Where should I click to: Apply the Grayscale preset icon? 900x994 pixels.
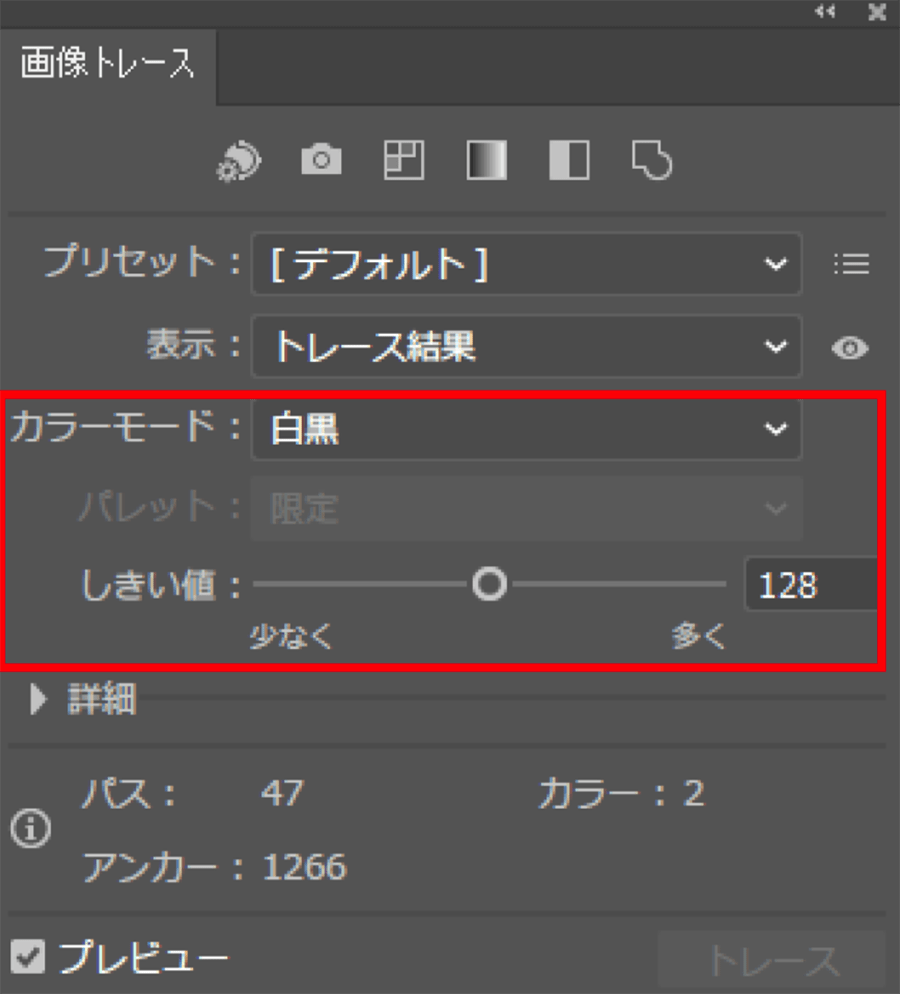click(487, 160)
